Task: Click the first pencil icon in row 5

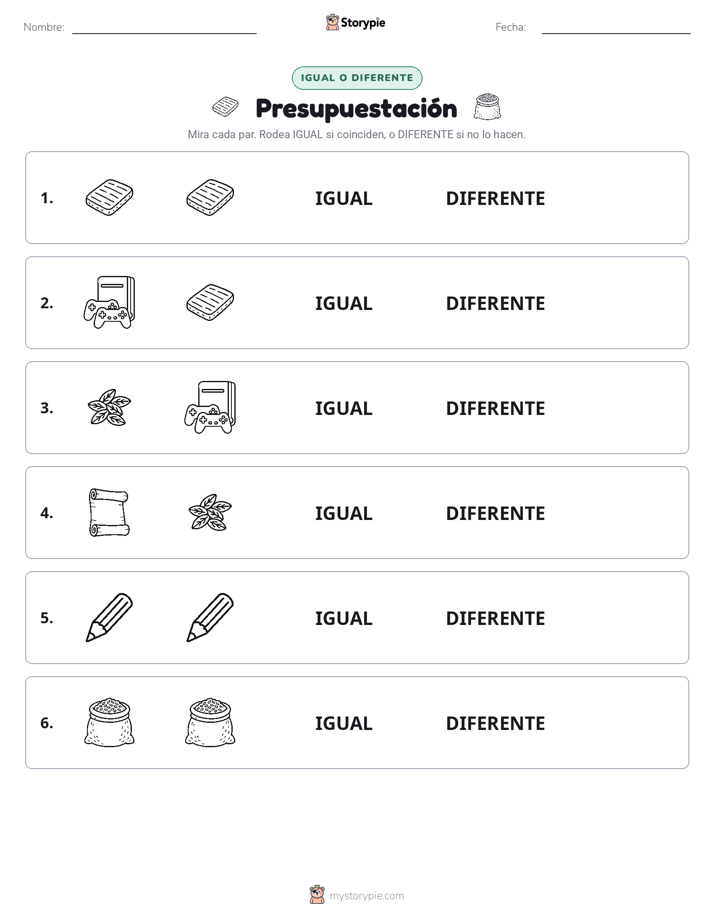Action: tap(109, 618)
